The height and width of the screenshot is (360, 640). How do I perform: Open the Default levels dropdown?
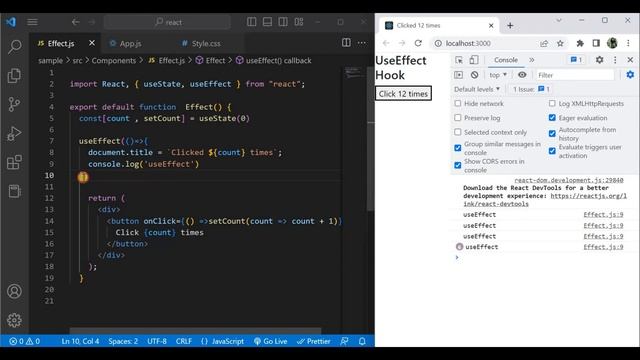(477, 89)
